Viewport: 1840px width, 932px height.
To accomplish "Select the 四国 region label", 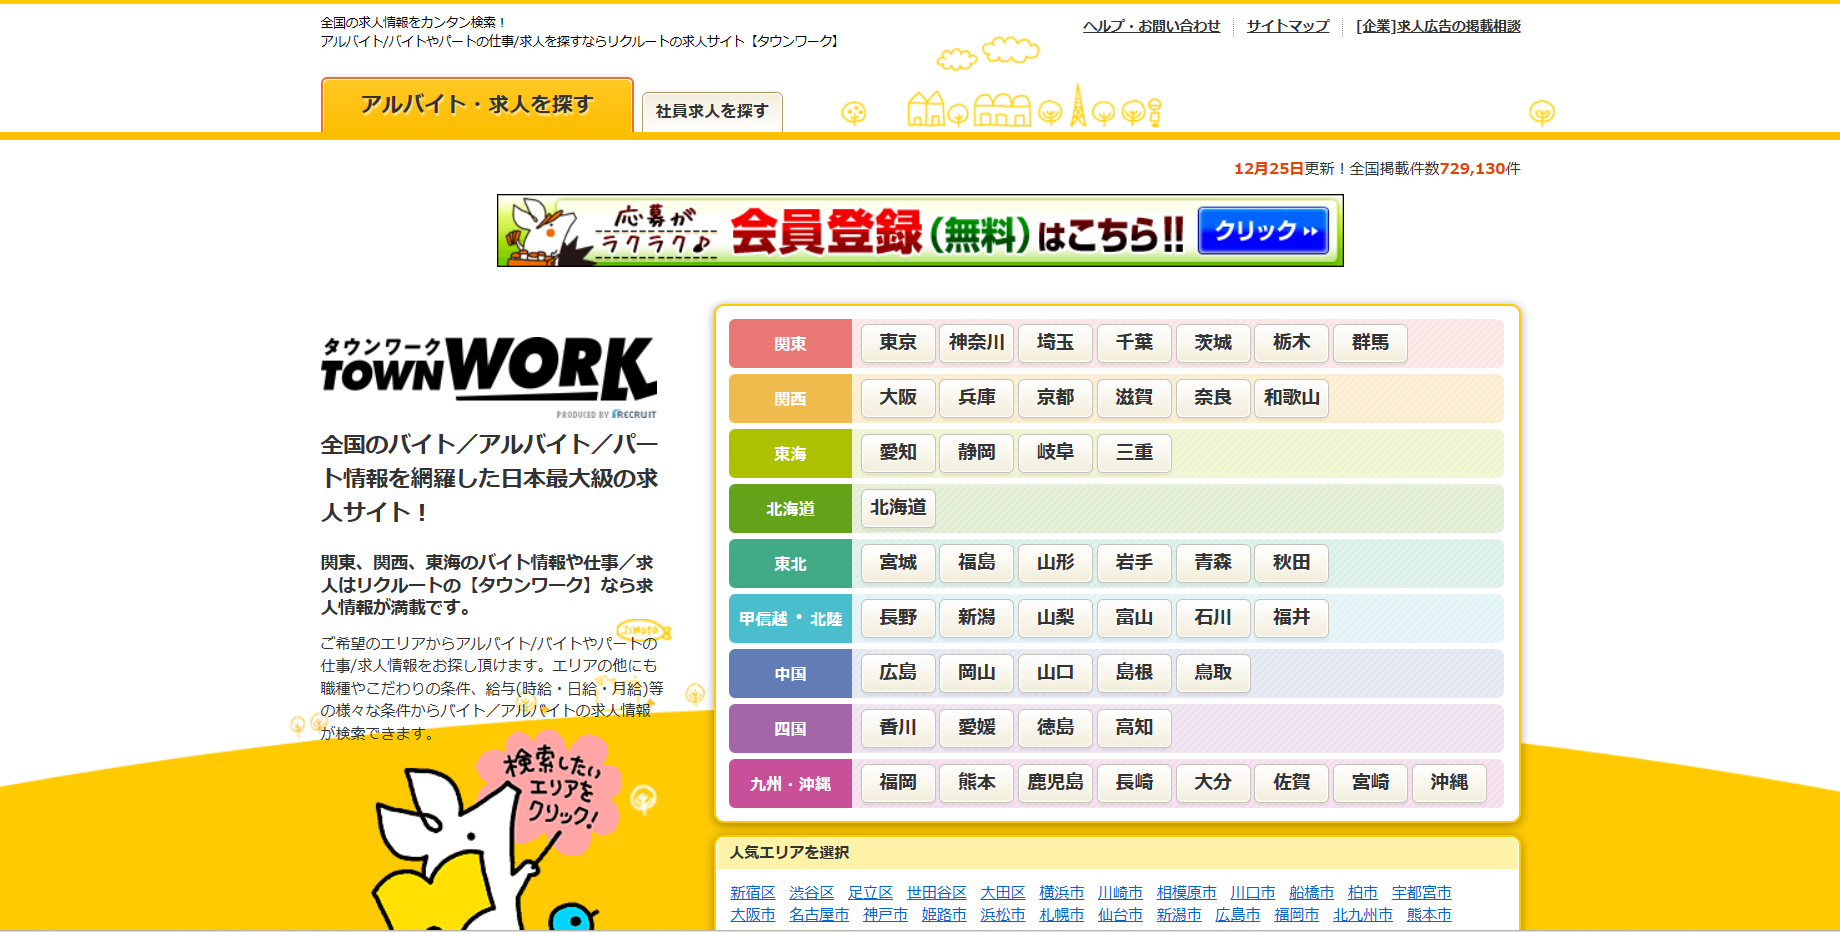I will click(x=790, y=729).
